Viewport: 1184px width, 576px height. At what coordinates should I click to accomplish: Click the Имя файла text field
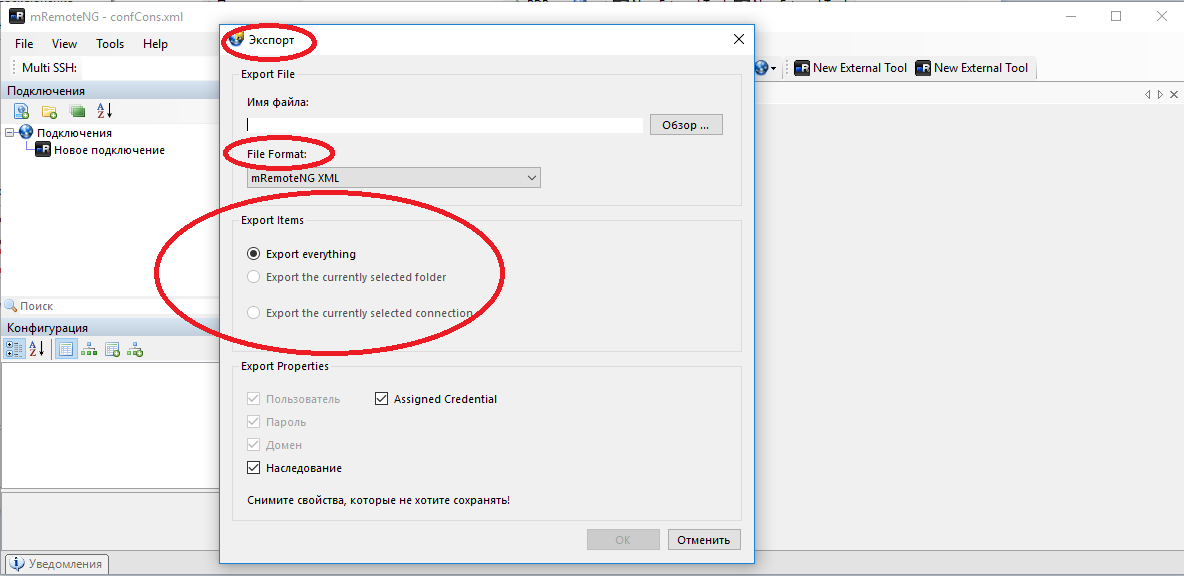[x=445, y=125]
